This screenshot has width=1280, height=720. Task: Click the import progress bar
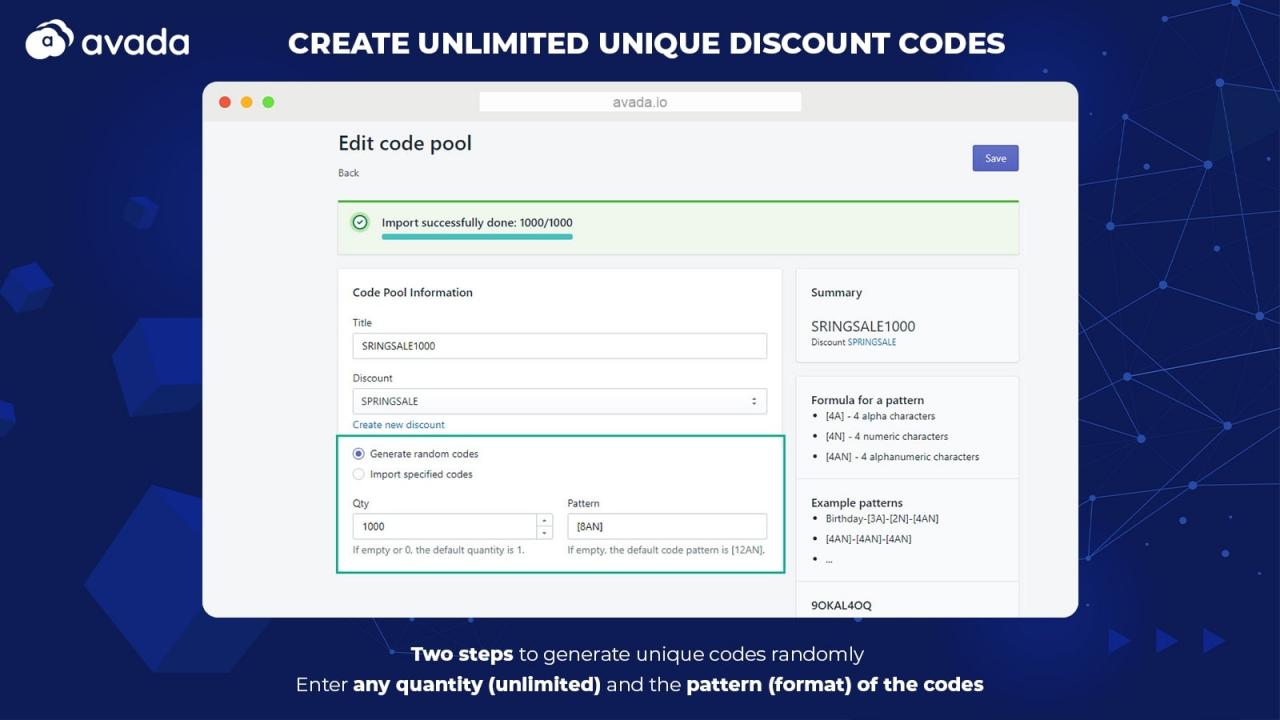tap(477, 237)
